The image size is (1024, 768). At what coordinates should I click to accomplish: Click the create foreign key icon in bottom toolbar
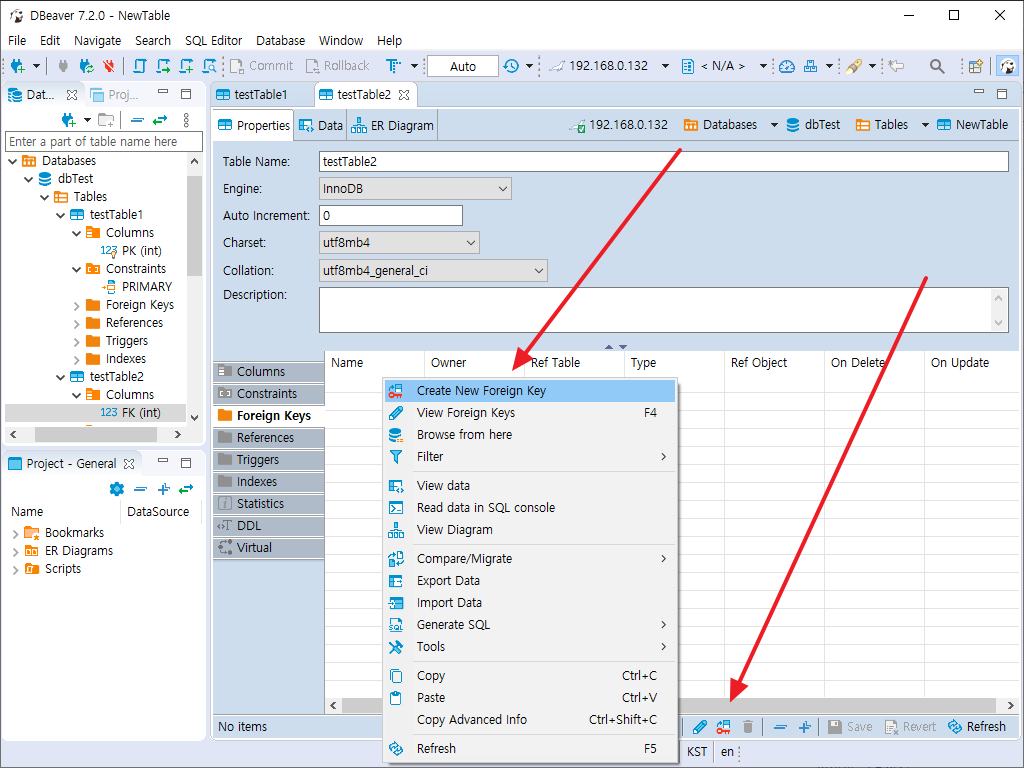[724, 727]
